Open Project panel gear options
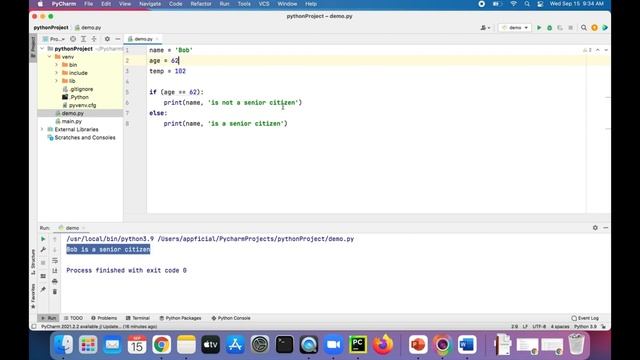Image resolution: width=640 pixels, height=360 pixels. tap(107, 39)
